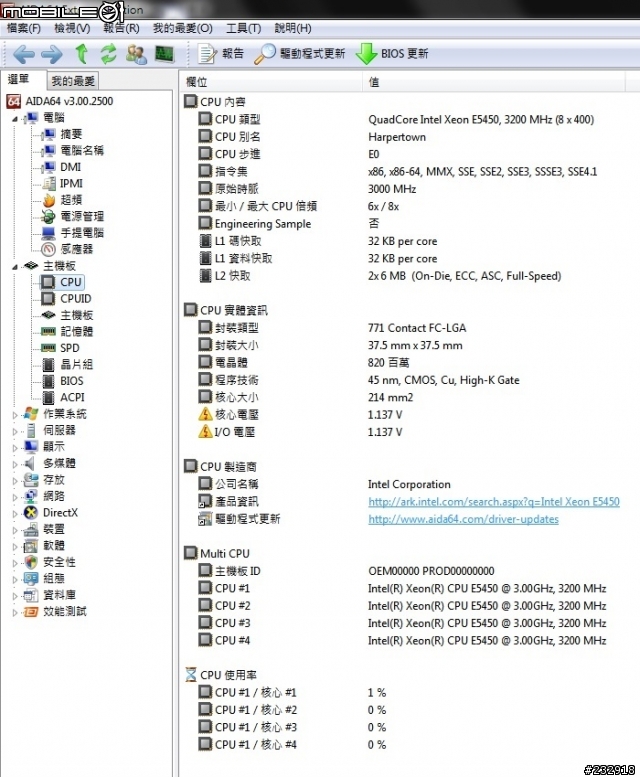Click the Refresh toolbar icon
The height and width of the screenshot is (778, 640).
coord(108,54)
